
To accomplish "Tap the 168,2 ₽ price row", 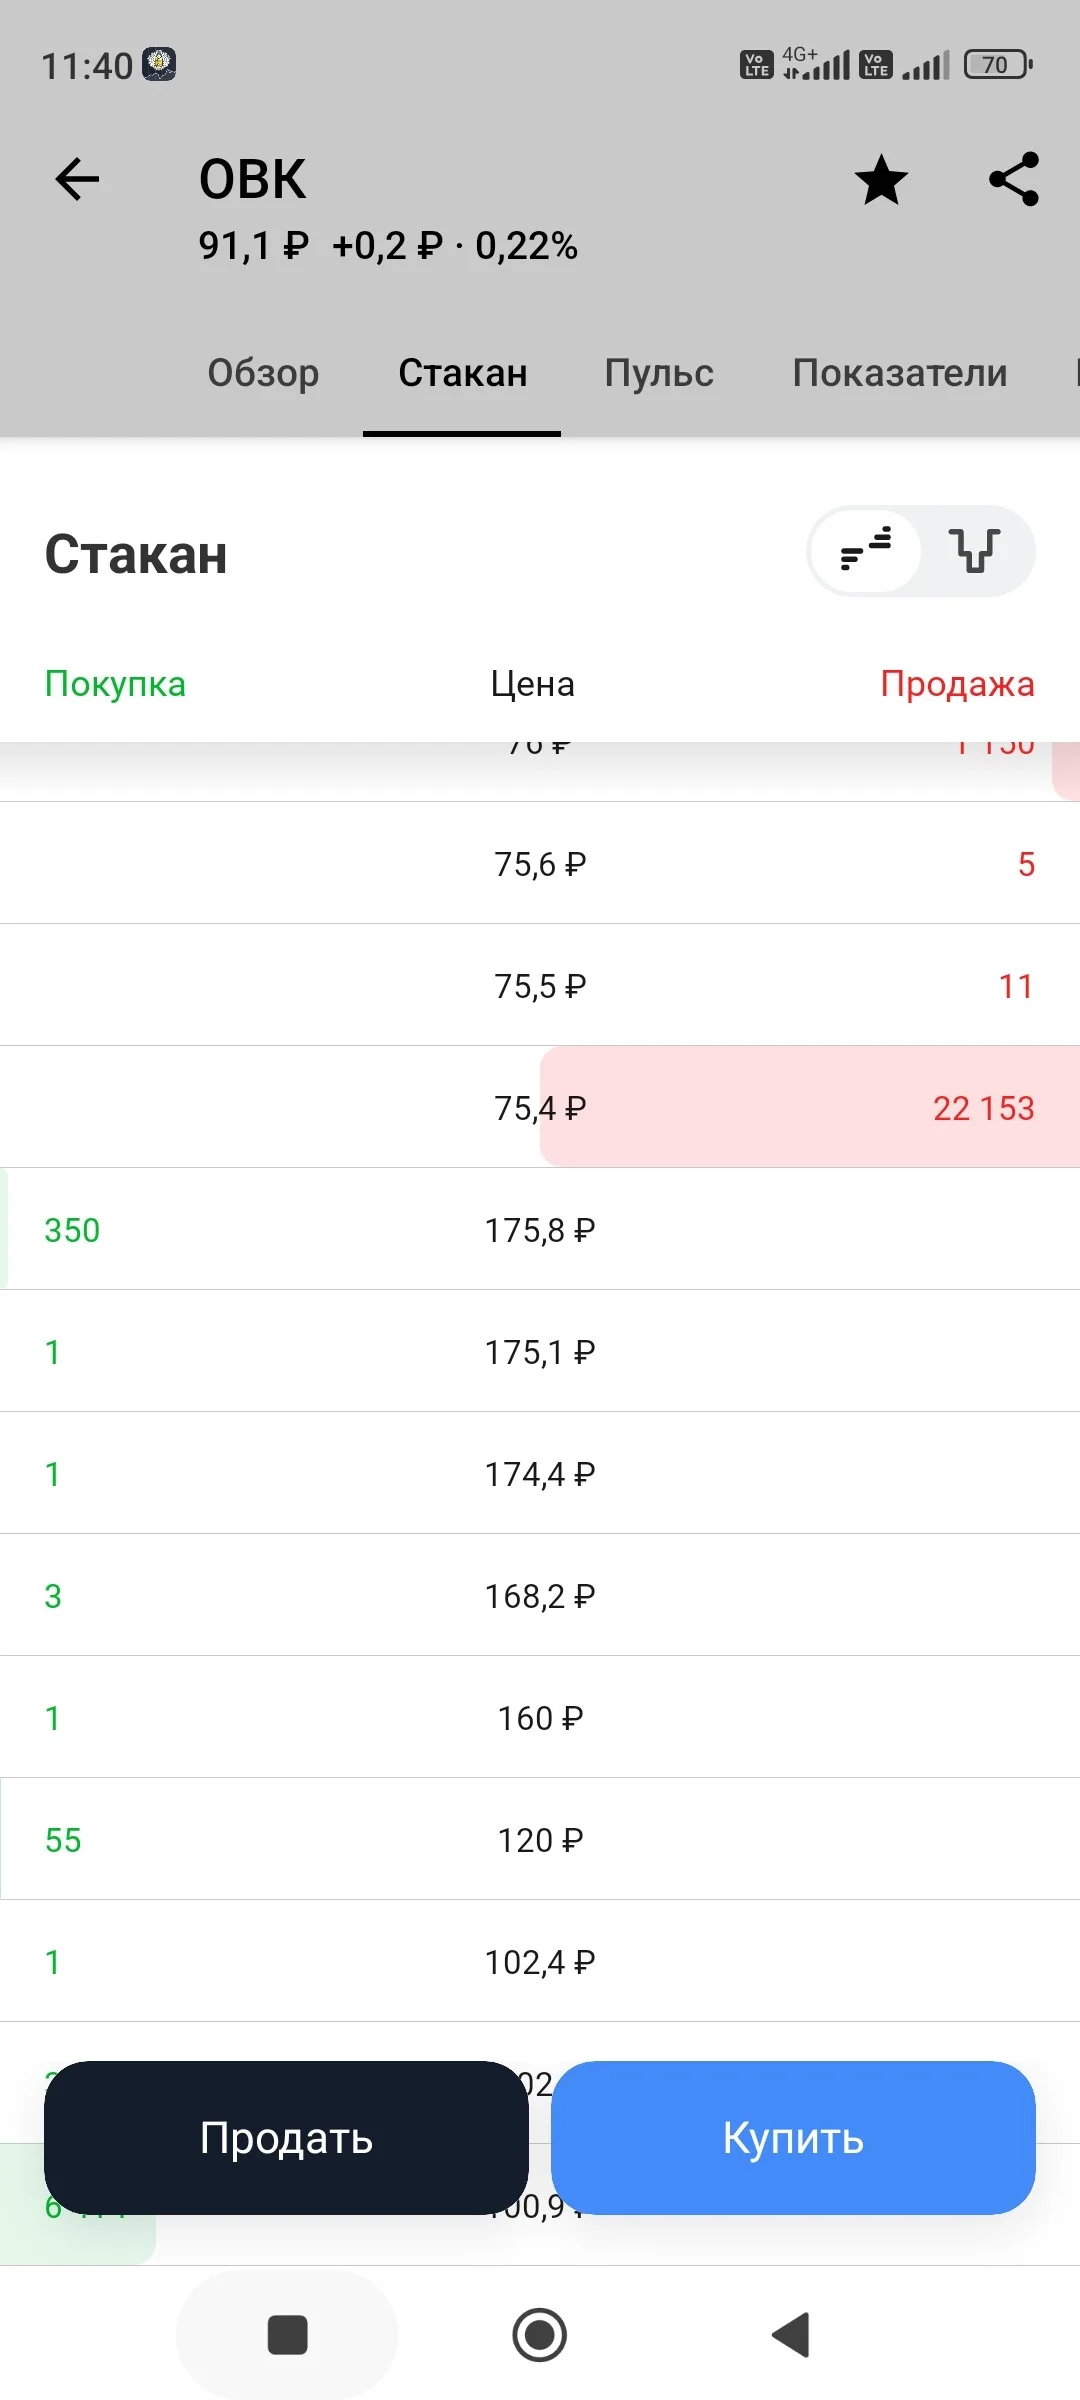I will point(540,1595).
